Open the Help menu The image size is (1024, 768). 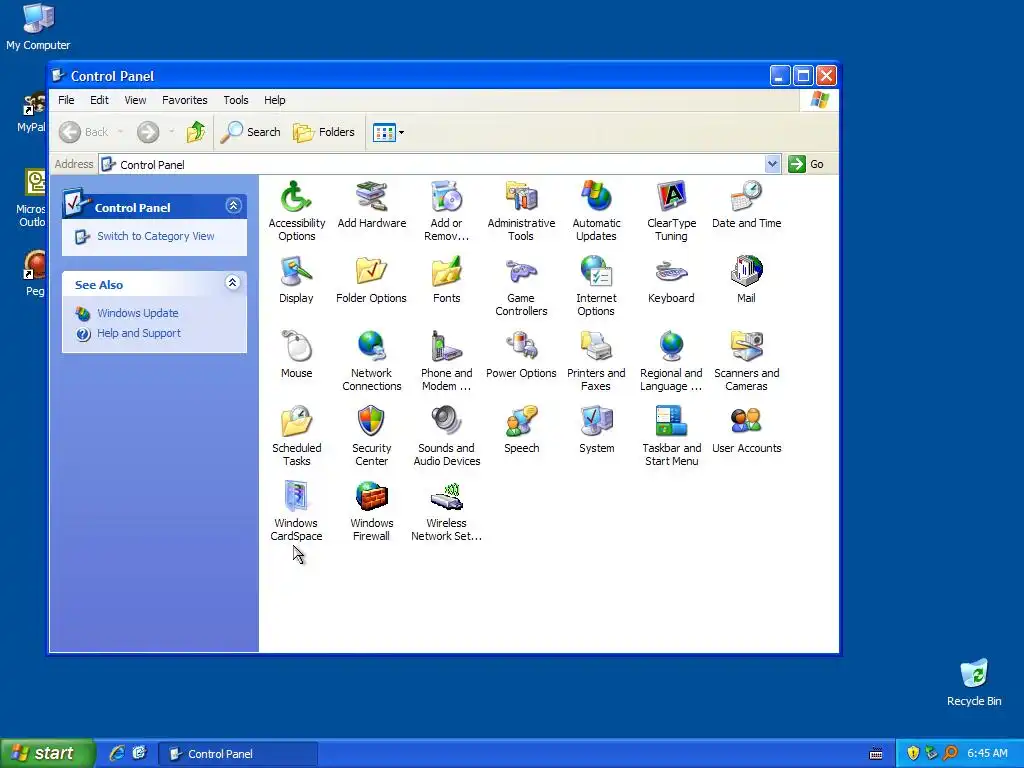click(x=274, y=100)
